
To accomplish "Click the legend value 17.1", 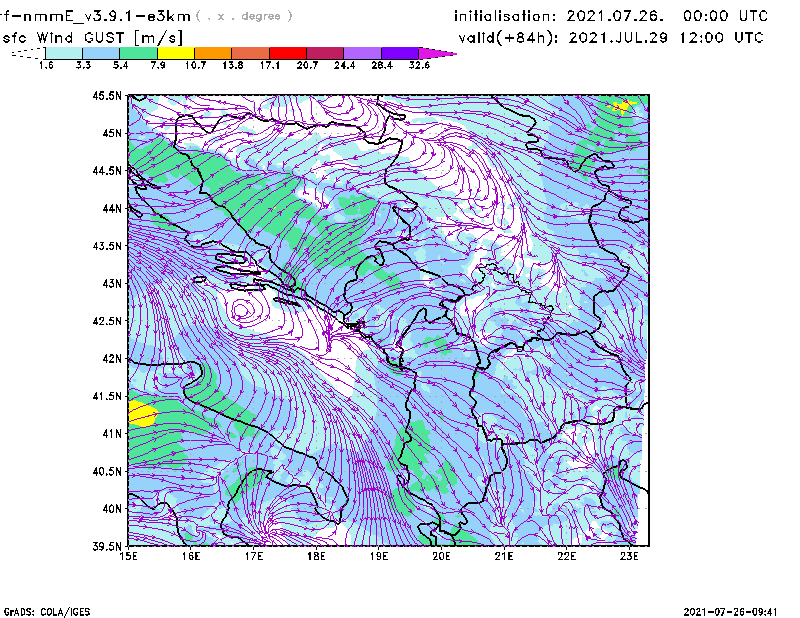I will coord(269,65).
